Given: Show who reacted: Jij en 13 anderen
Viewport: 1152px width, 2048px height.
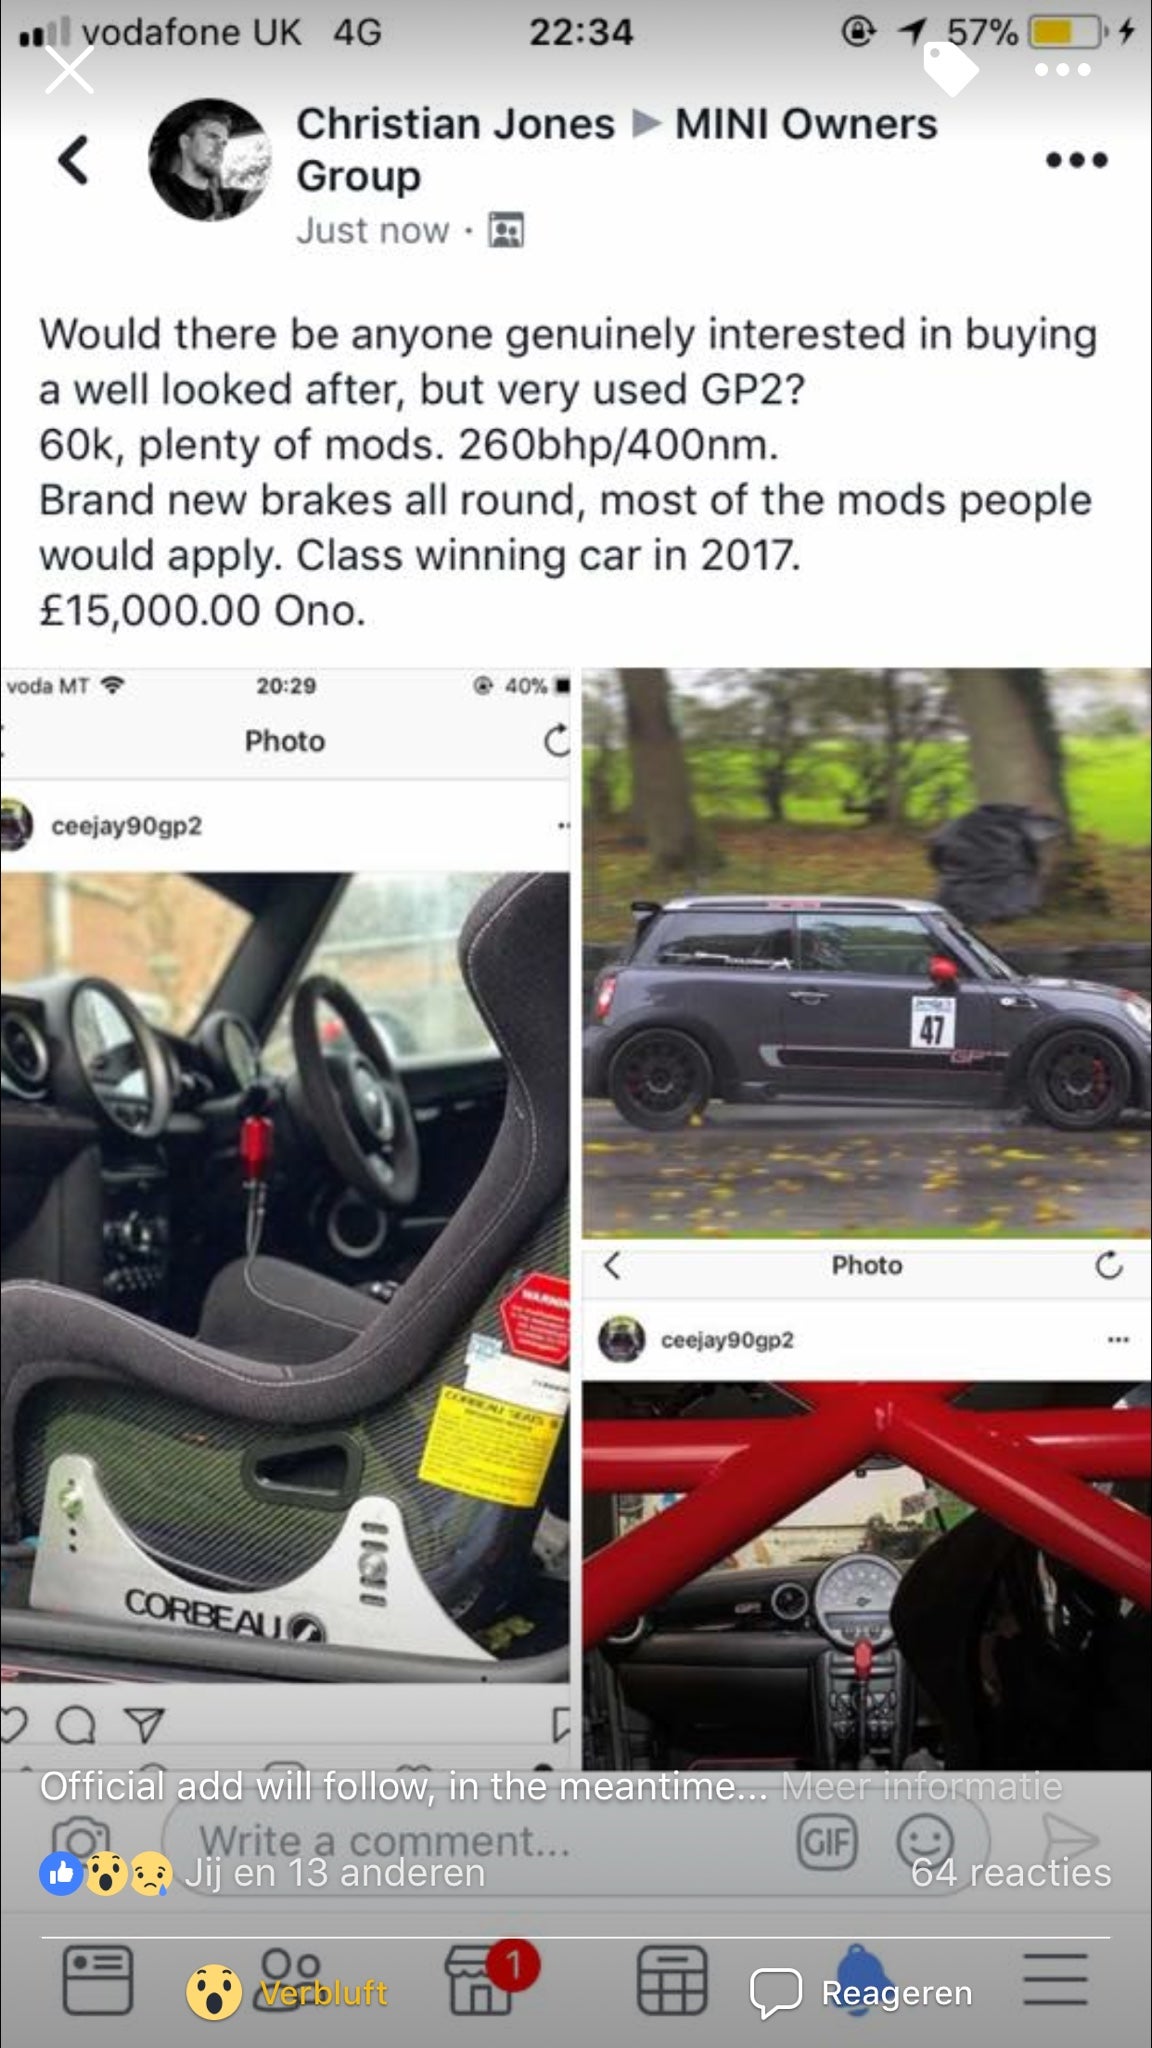Looking at the screenshot, I should [262, 1872].
